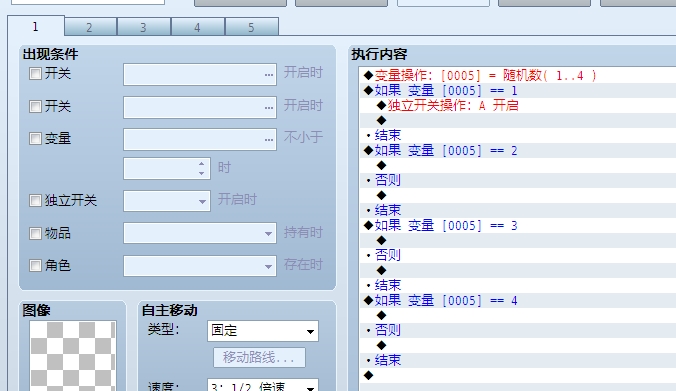
Task: Tick the 角色 condition checkbox
Action: click(35, 265)
